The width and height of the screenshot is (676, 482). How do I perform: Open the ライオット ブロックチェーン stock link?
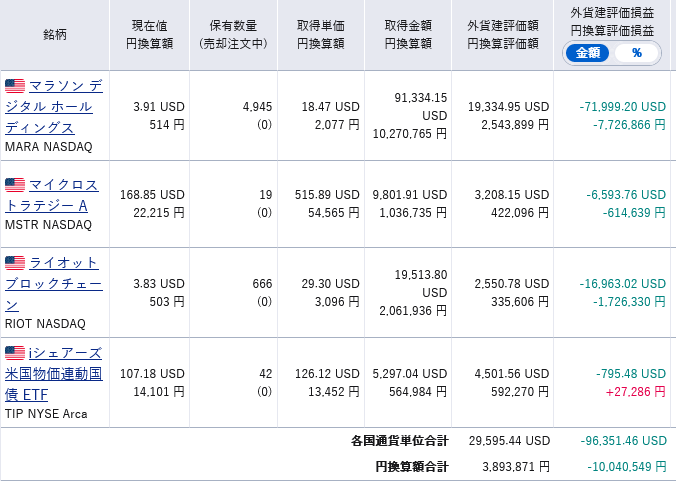pos(53,284)
